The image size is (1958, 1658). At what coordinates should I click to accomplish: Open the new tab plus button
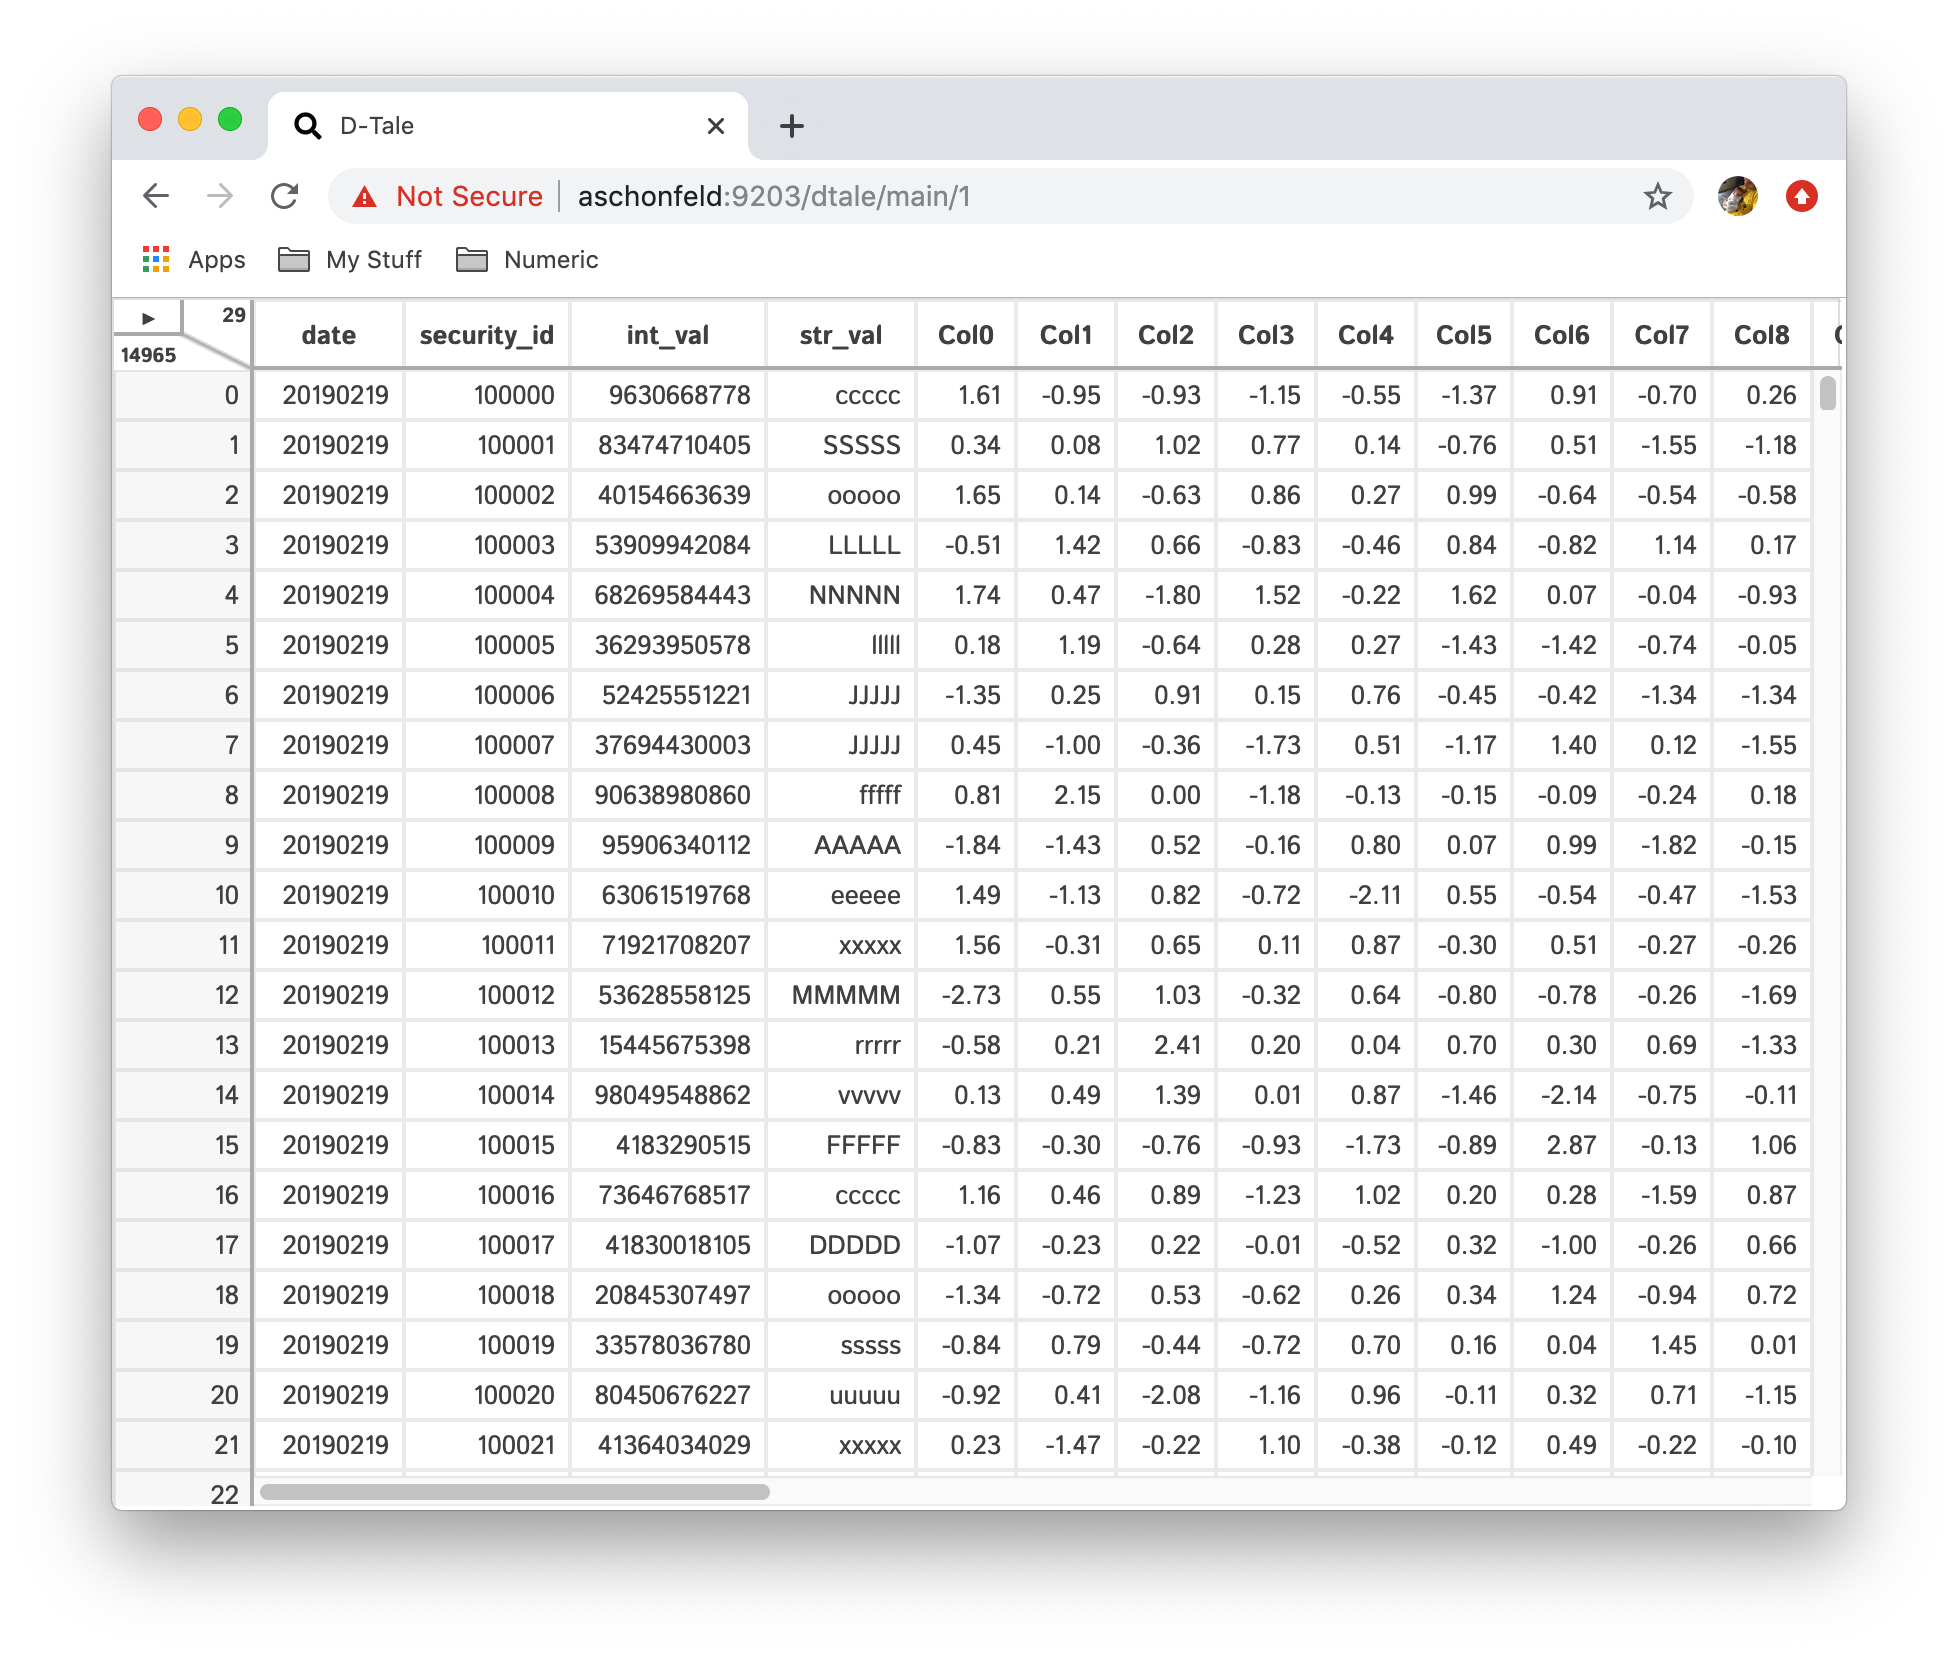(791, 126)
